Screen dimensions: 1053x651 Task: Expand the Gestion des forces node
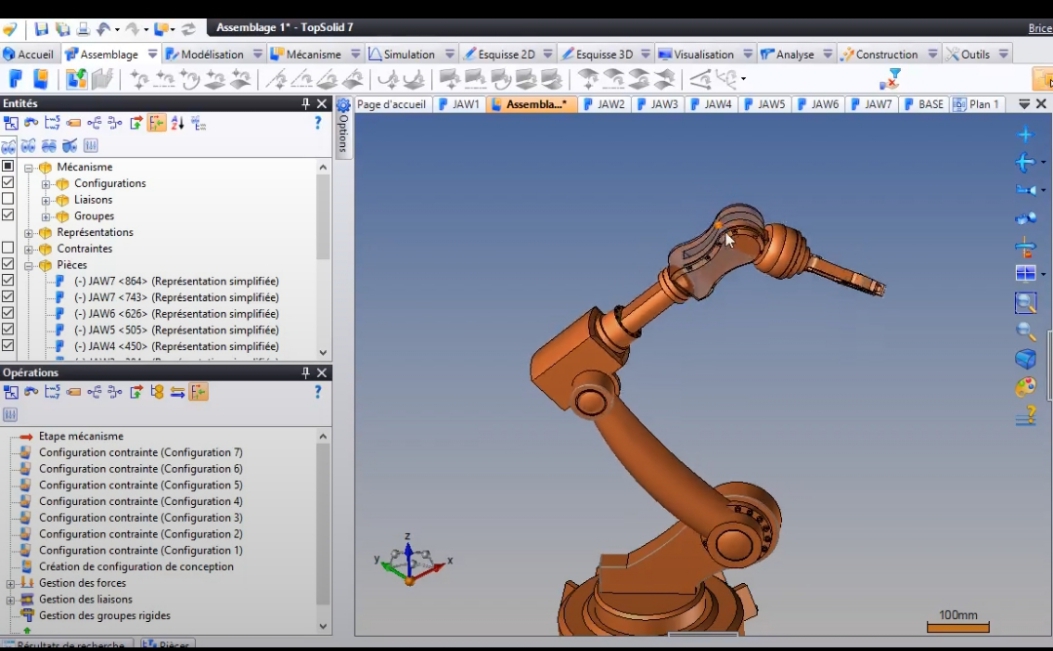pyautogui.click(x=11, y=584)
